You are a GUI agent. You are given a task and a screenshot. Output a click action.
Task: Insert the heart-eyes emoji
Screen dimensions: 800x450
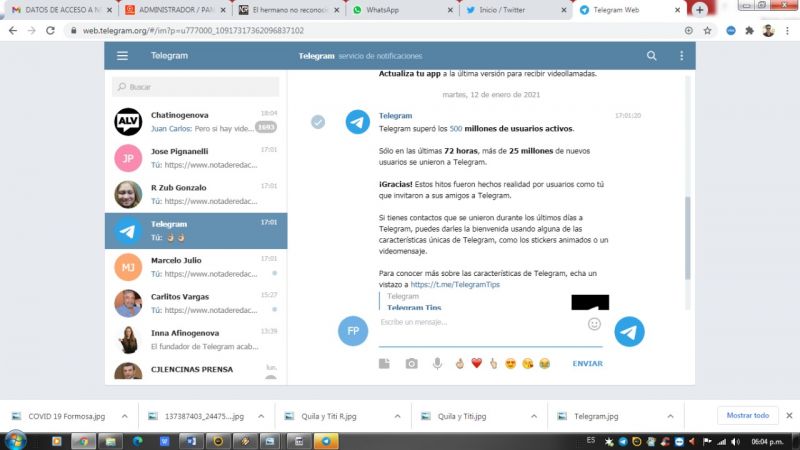510,363
